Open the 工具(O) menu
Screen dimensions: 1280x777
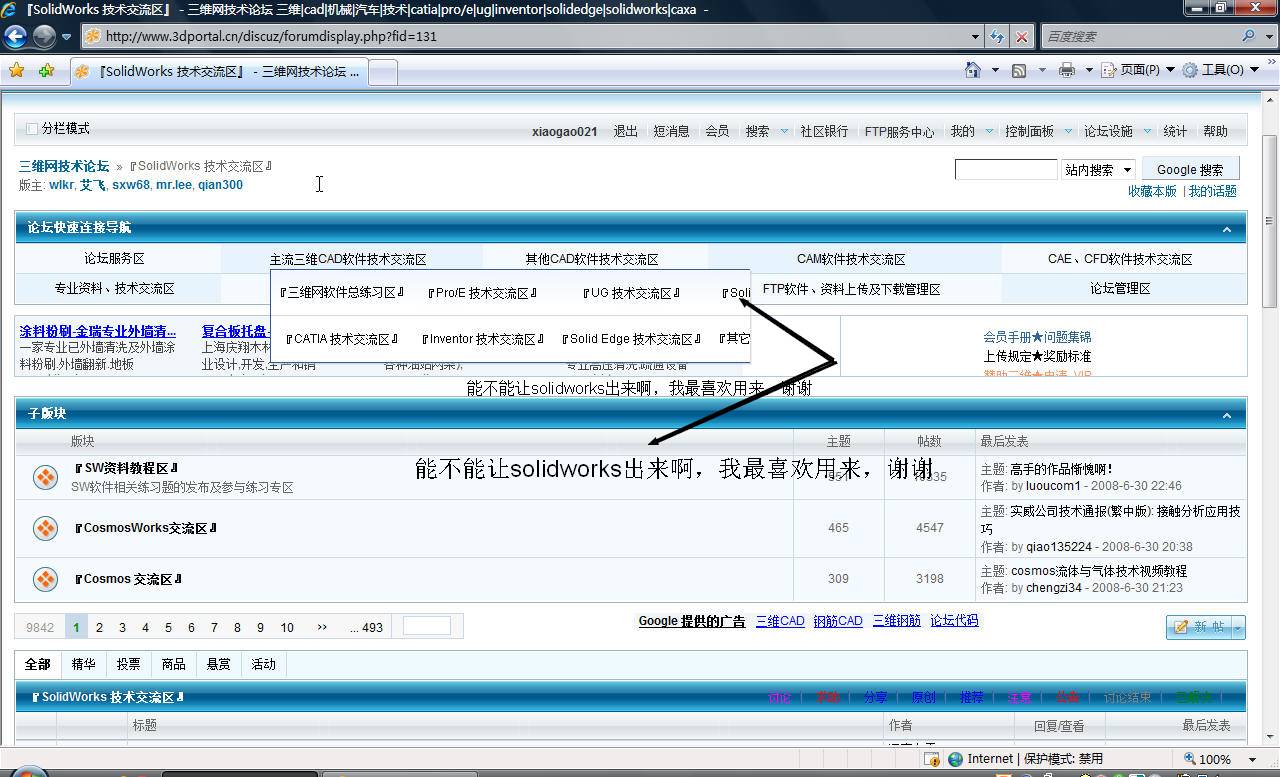[x=1220, y=70]
